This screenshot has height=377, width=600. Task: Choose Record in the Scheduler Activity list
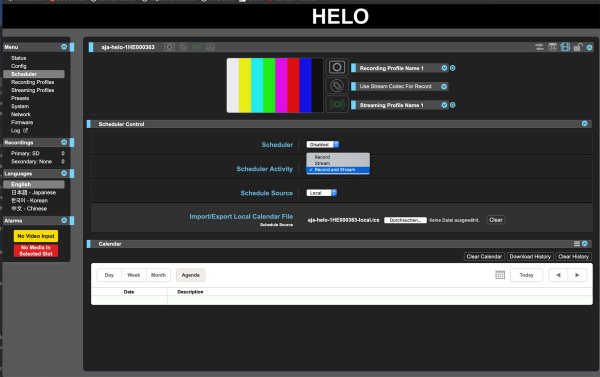tap(338, 157)
